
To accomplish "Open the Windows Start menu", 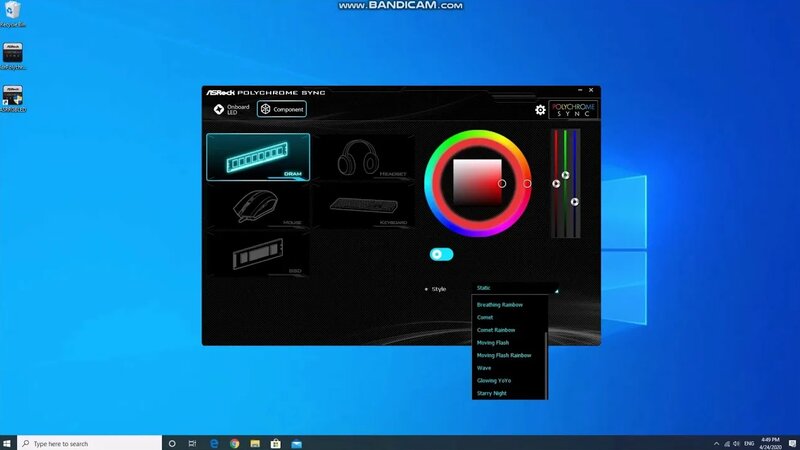I will (x=7, y=443).
